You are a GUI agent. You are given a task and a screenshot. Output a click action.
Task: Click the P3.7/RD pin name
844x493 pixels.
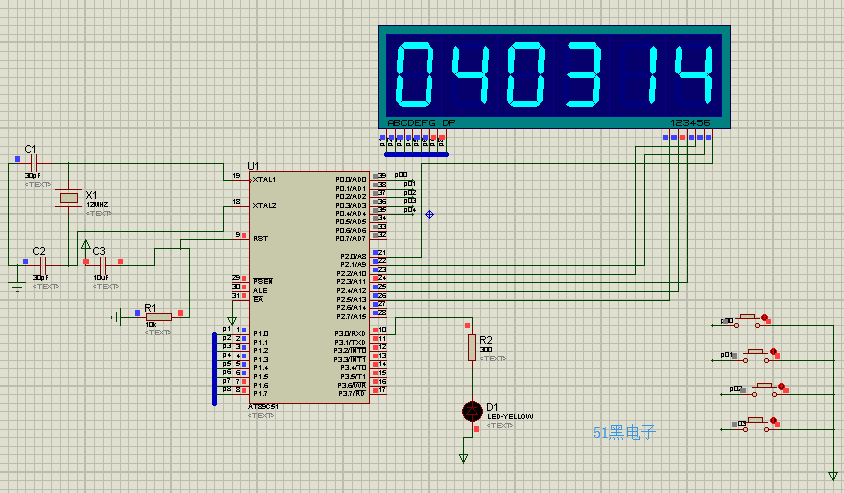353,394
